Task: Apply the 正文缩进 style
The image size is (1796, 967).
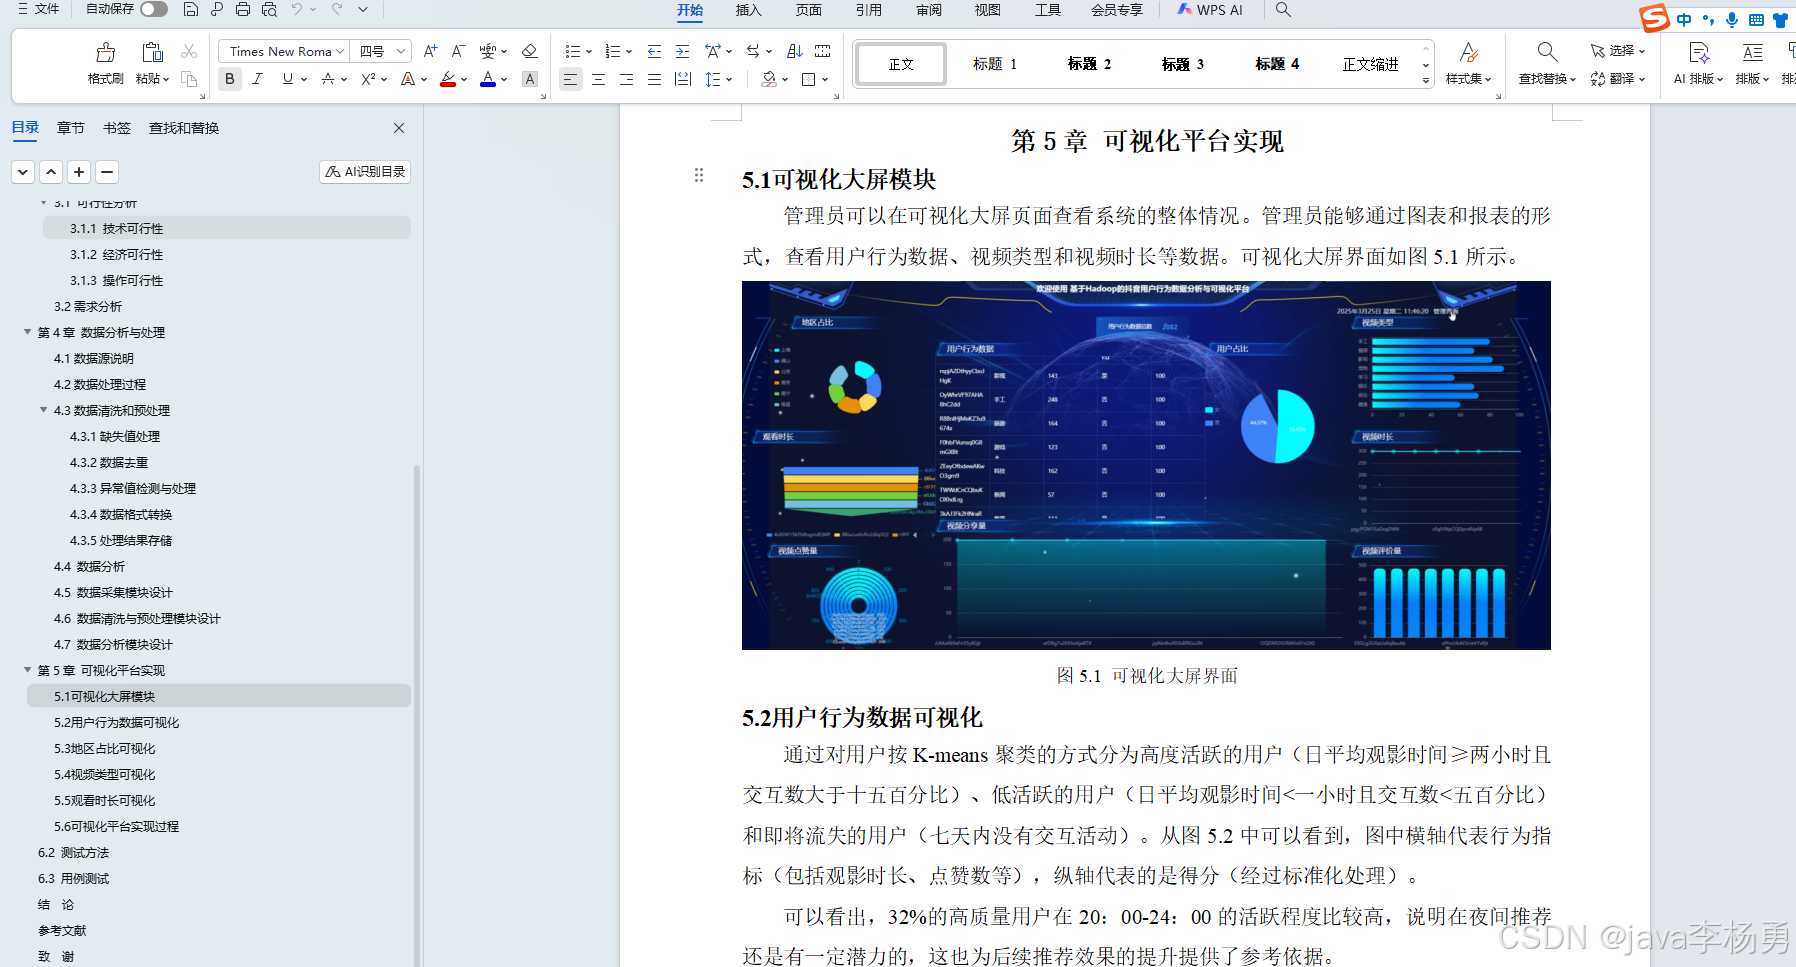Action: (1371, 64)
